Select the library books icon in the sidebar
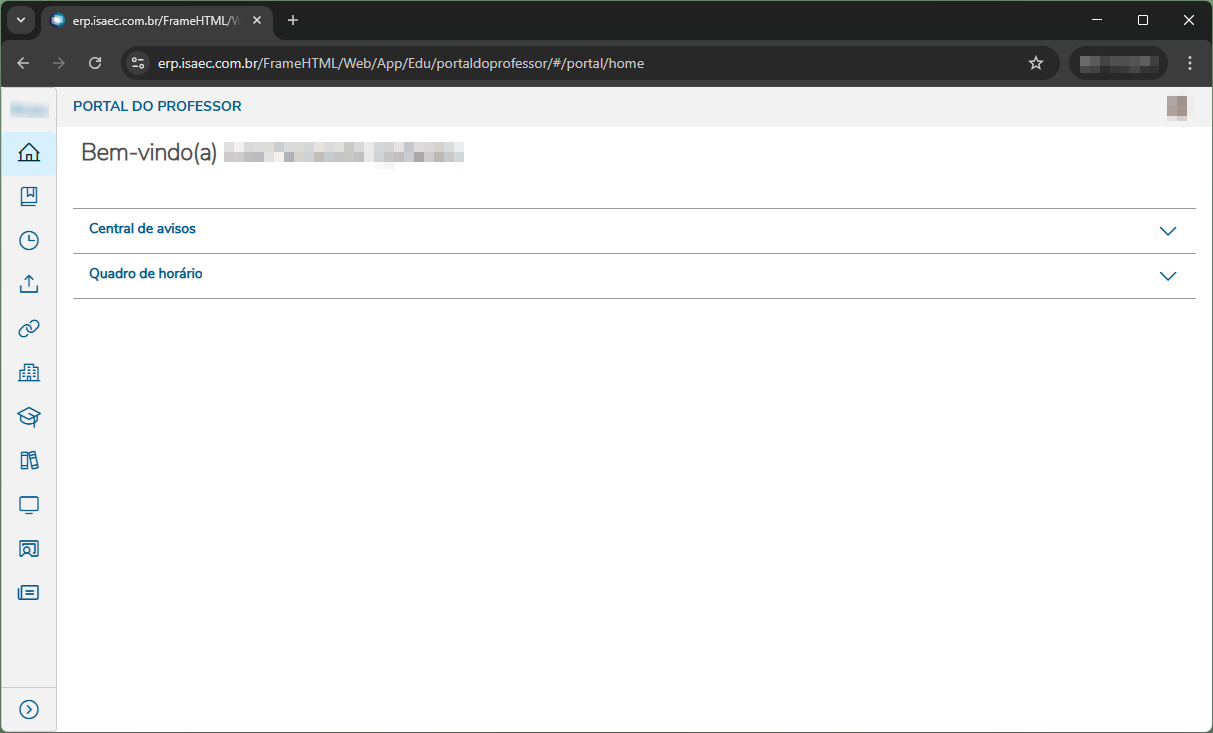This screenshot has width=1213, height=733. click(x=28, y=460)
